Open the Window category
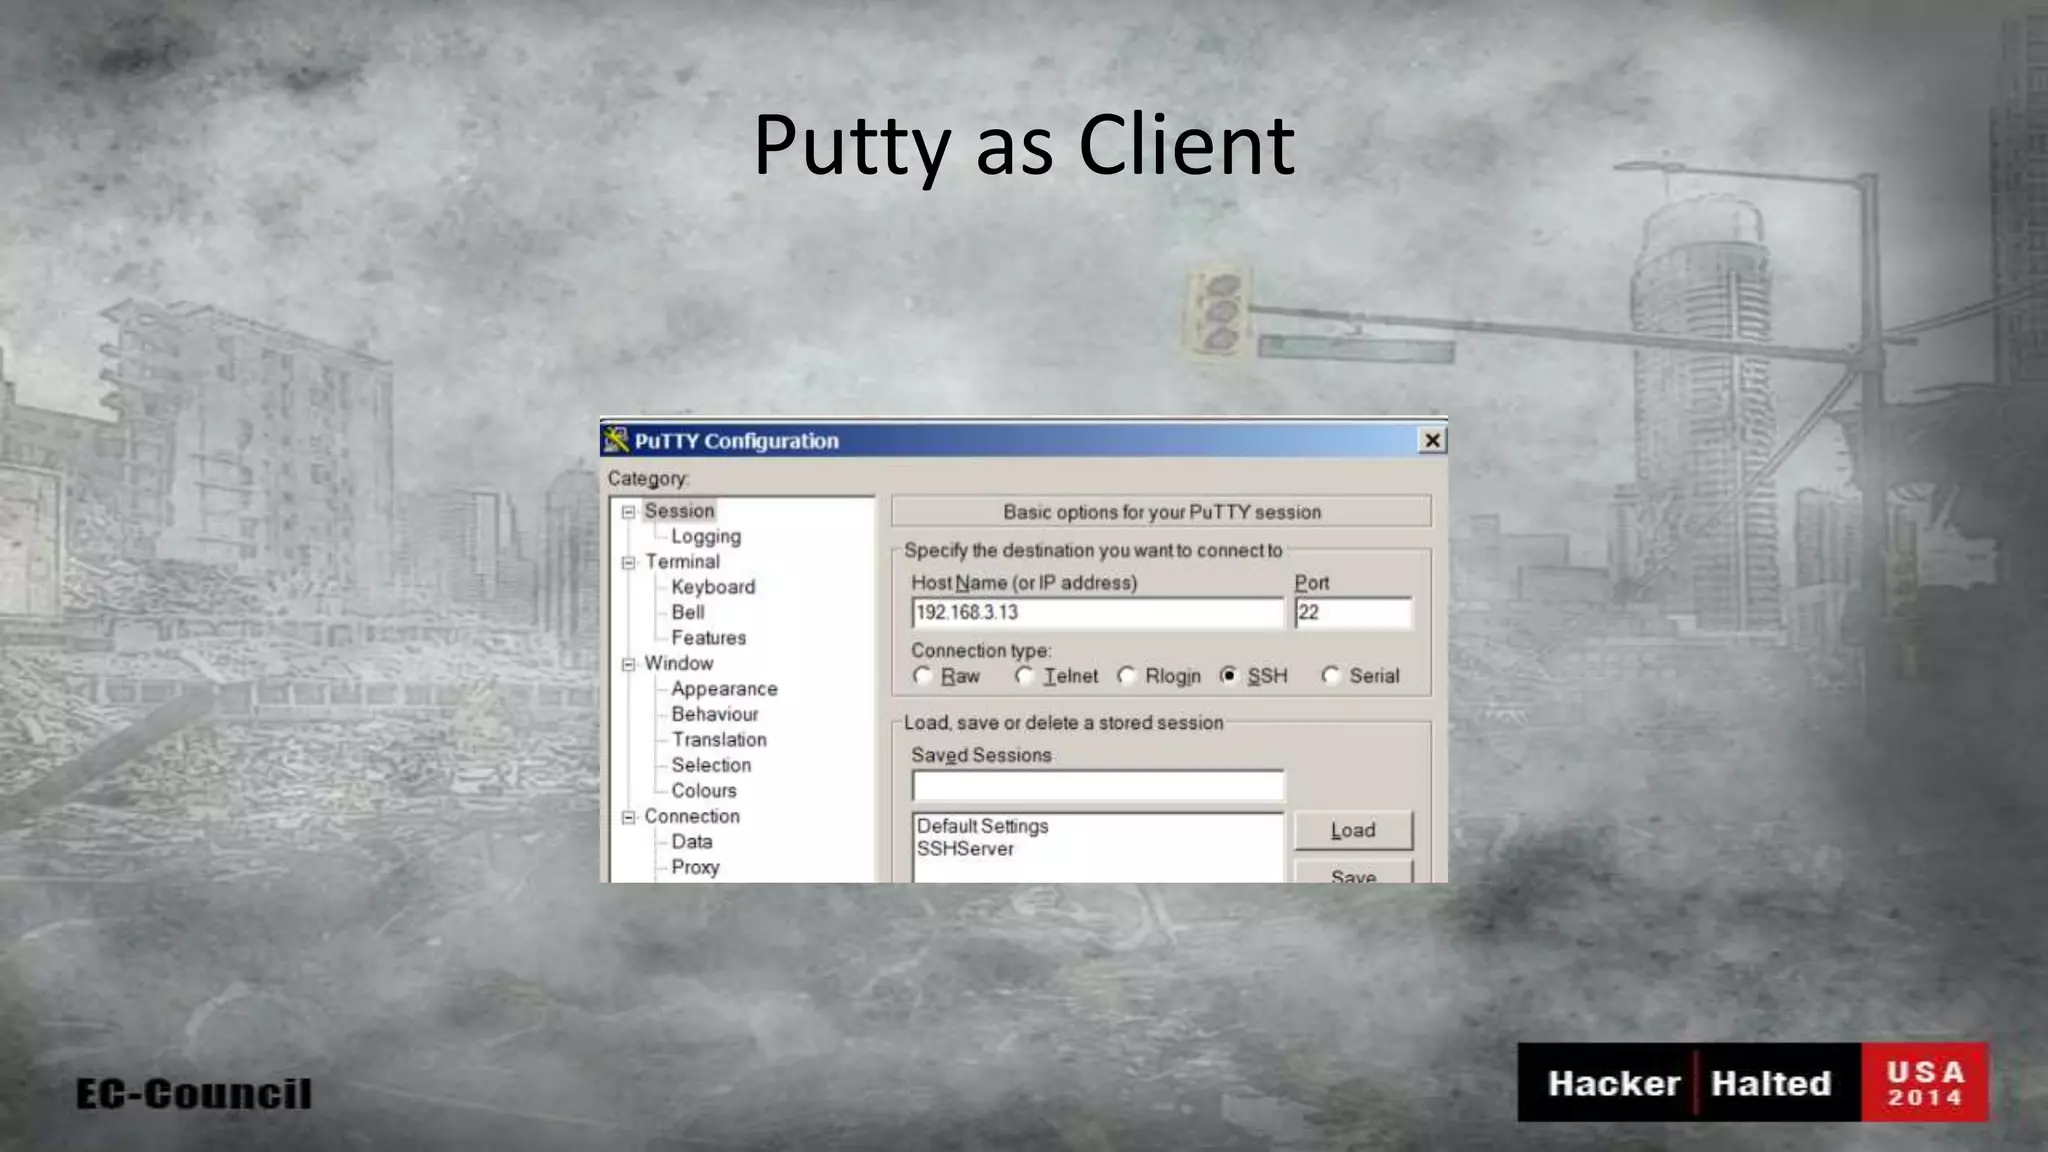The height and width of the screenshot is (1152, 2048). 679,663
